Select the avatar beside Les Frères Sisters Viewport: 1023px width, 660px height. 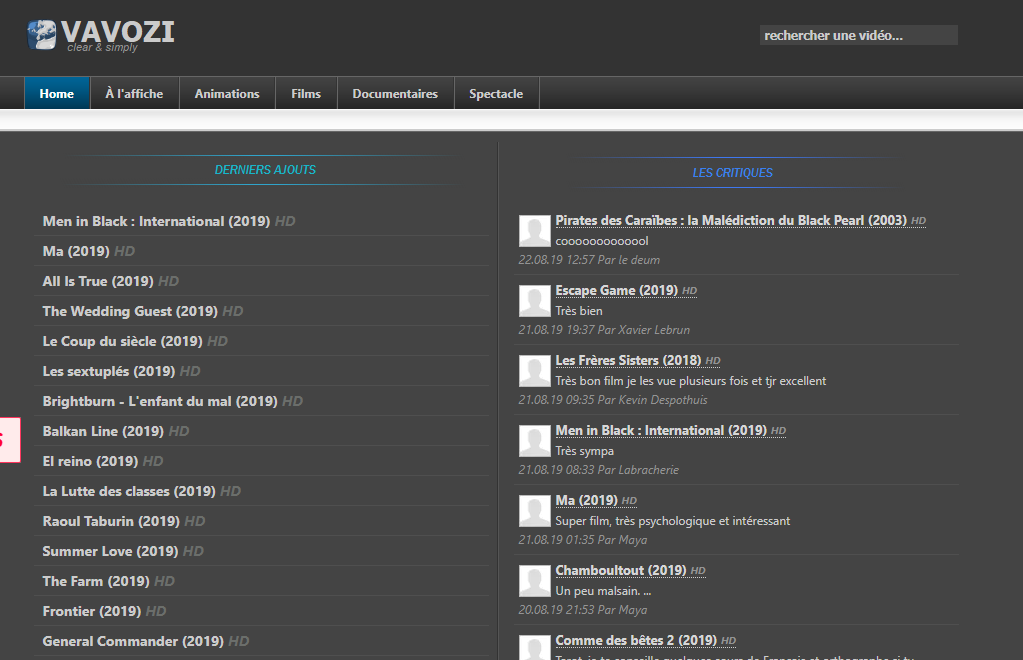[534, 371]
